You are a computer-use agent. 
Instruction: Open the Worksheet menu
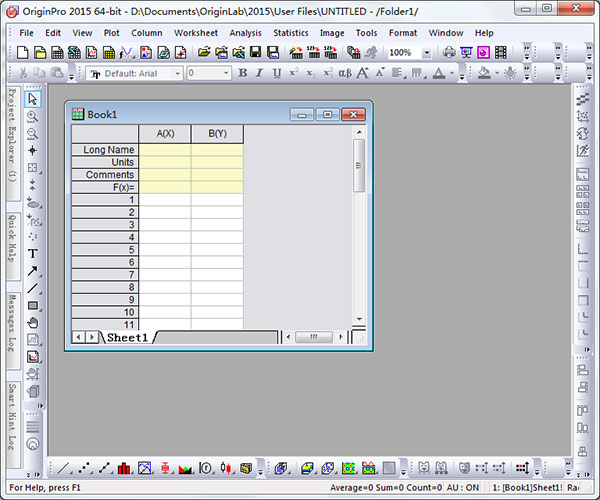196,33
